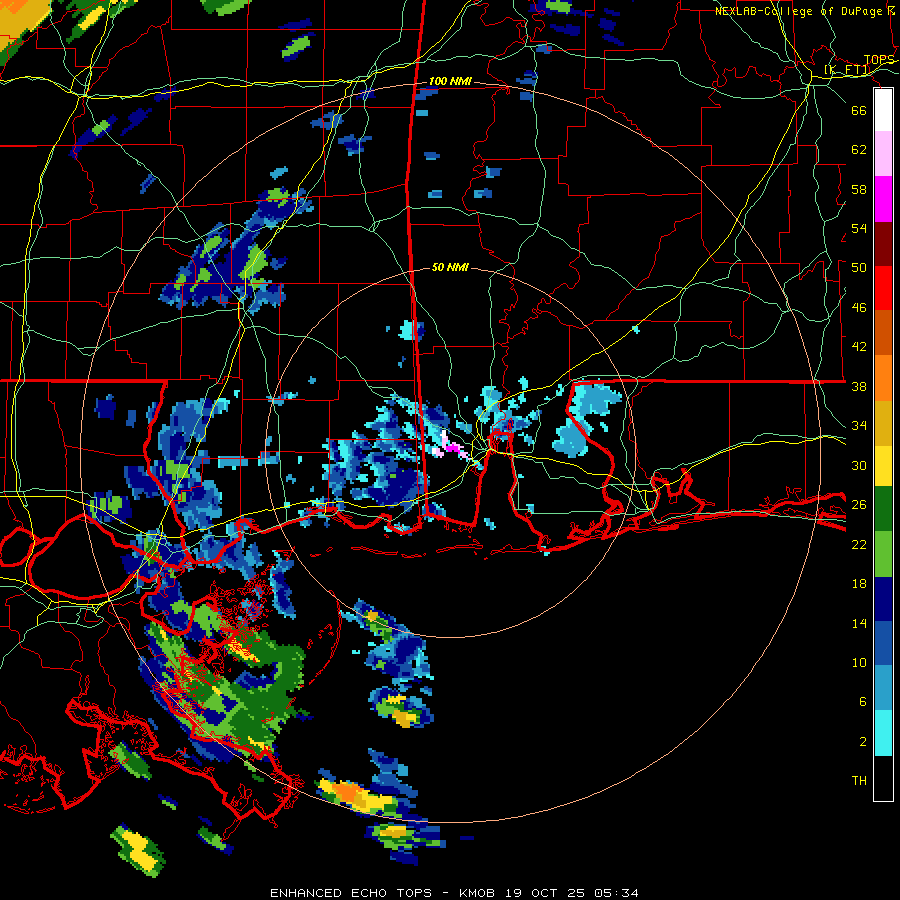This screenshot has width=900, height=900.
Task: Click the legend value 46
Action: [x=859, y=307]
